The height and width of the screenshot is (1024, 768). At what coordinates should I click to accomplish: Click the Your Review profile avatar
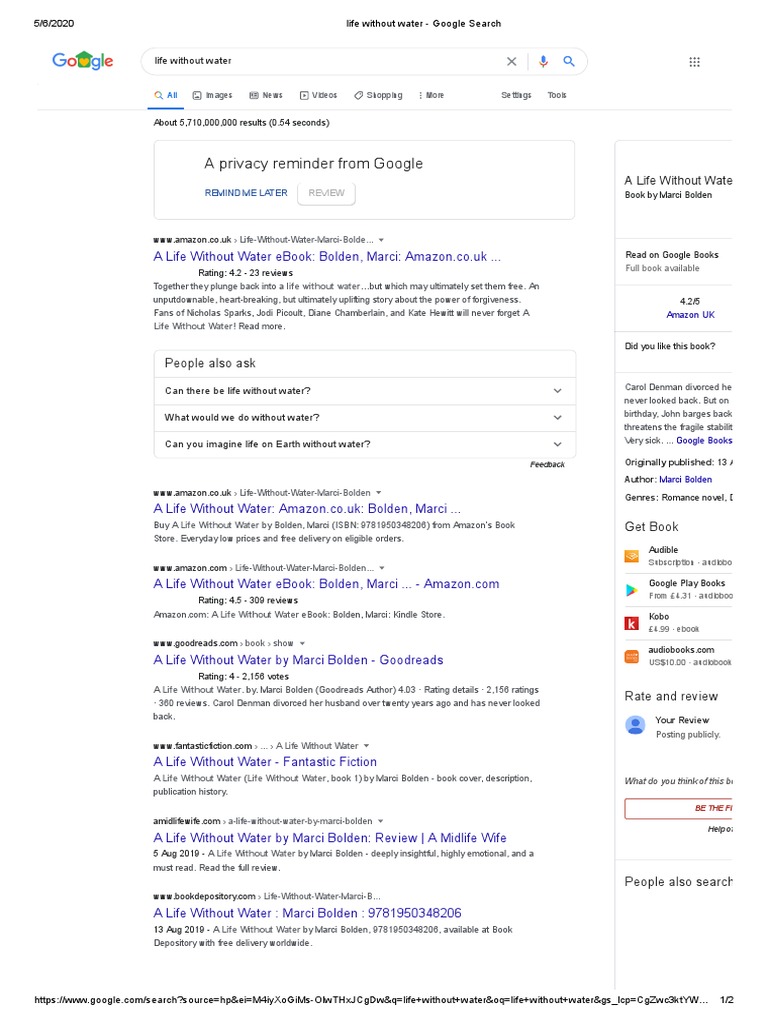click(635, 725)
